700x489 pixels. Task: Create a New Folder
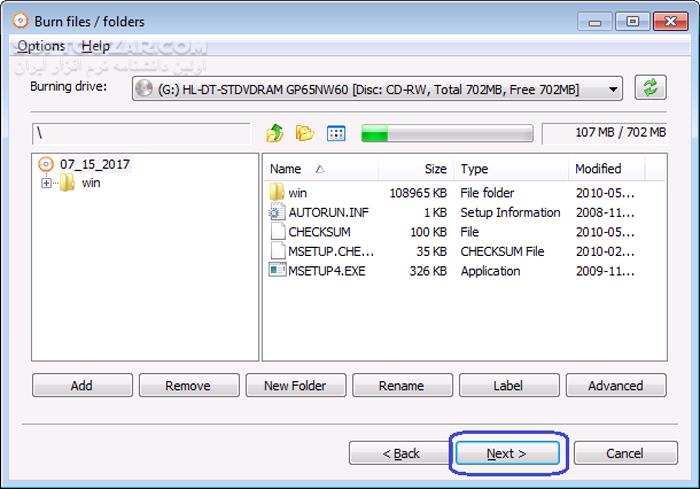296,385
